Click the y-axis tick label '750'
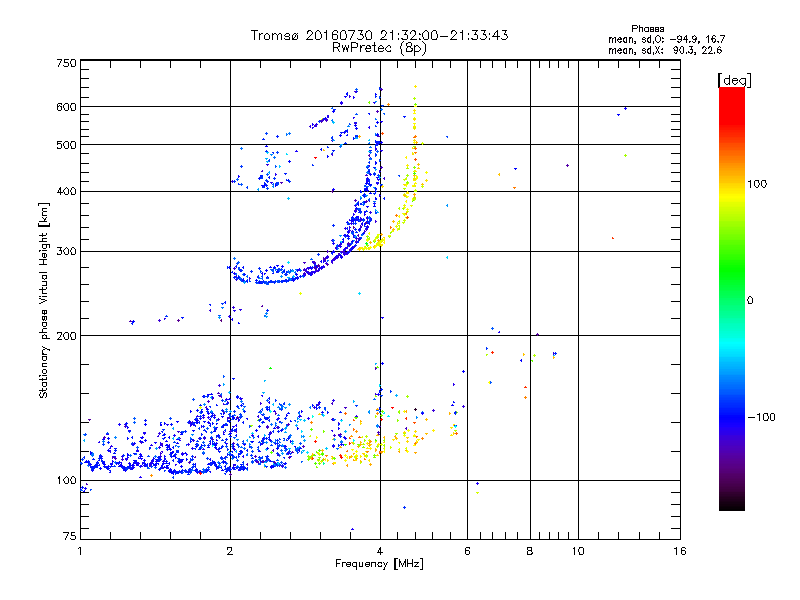Screen dimensions: 800x600 [66, 63]
